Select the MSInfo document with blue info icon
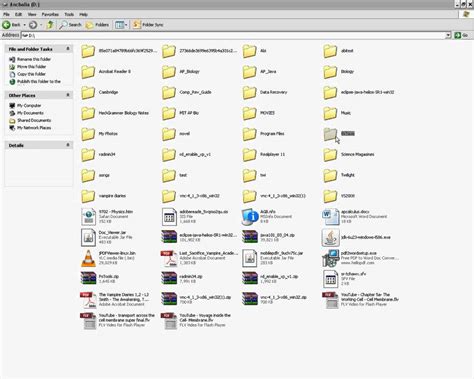Screen dimensions: 474x379 (250, 216)
